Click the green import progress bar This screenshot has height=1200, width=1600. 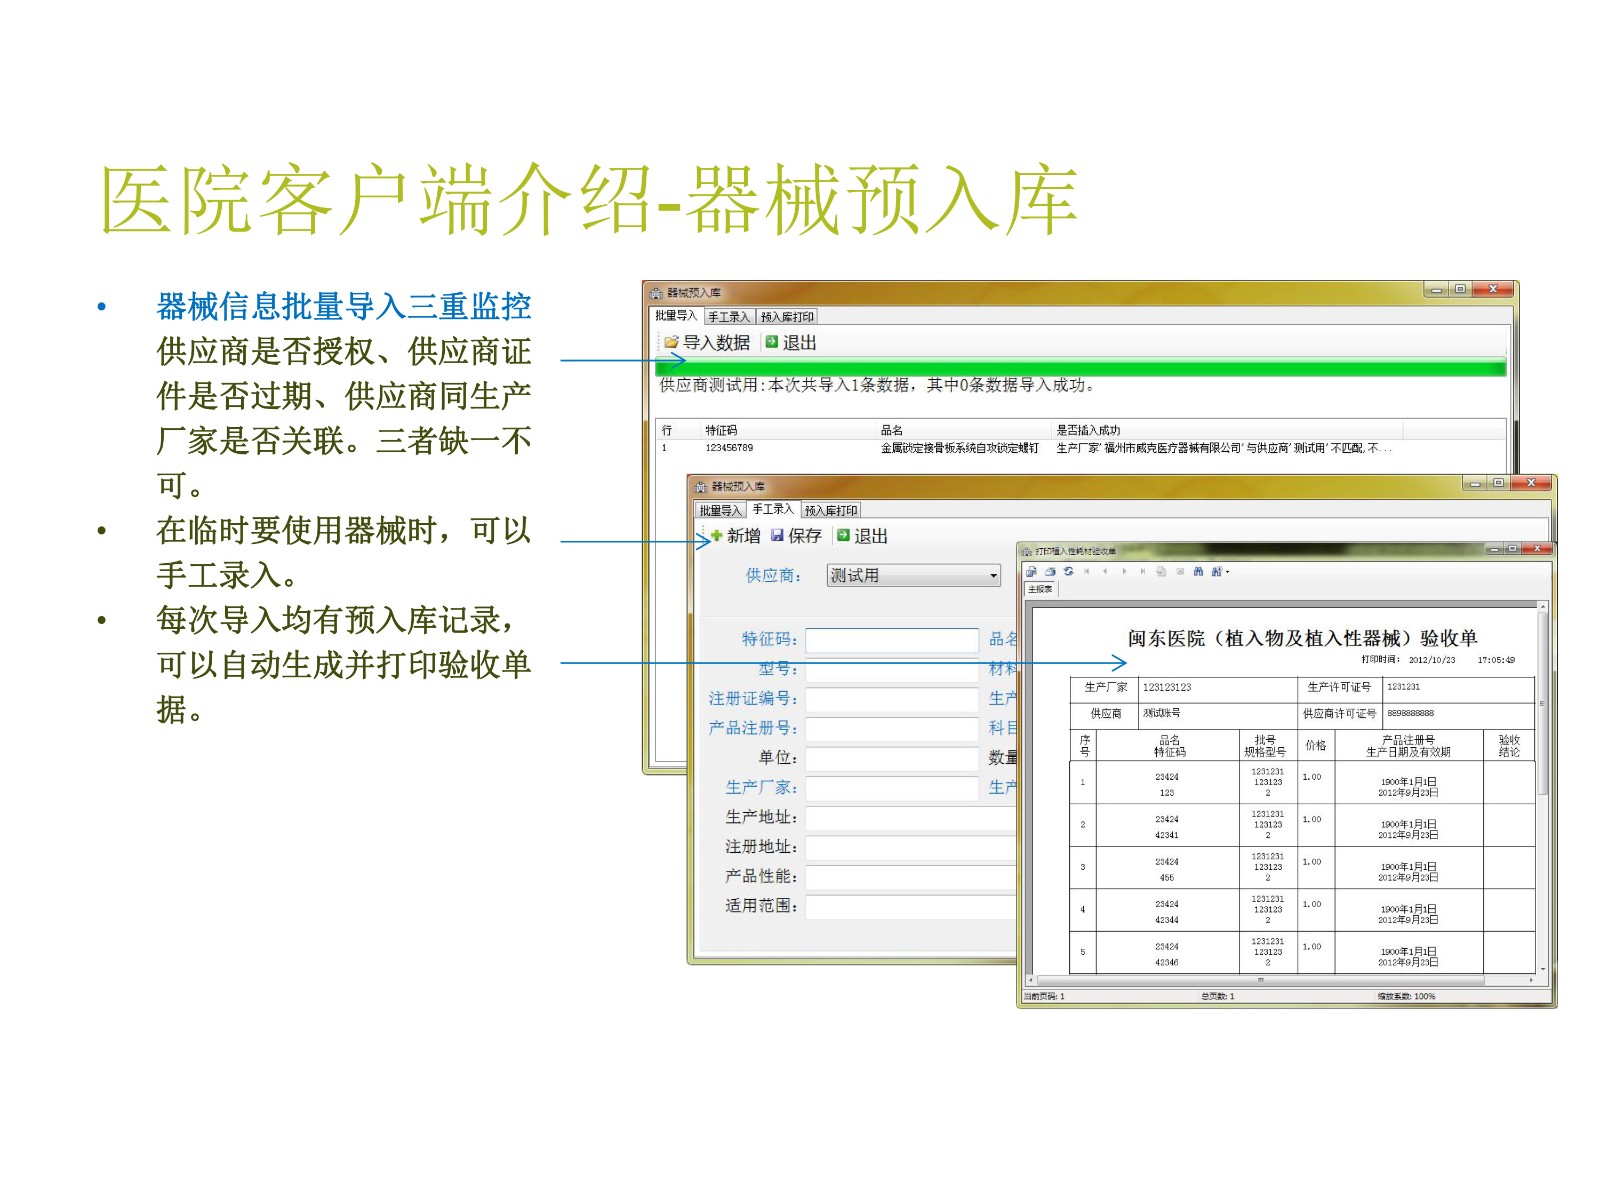pos(1080,368)
